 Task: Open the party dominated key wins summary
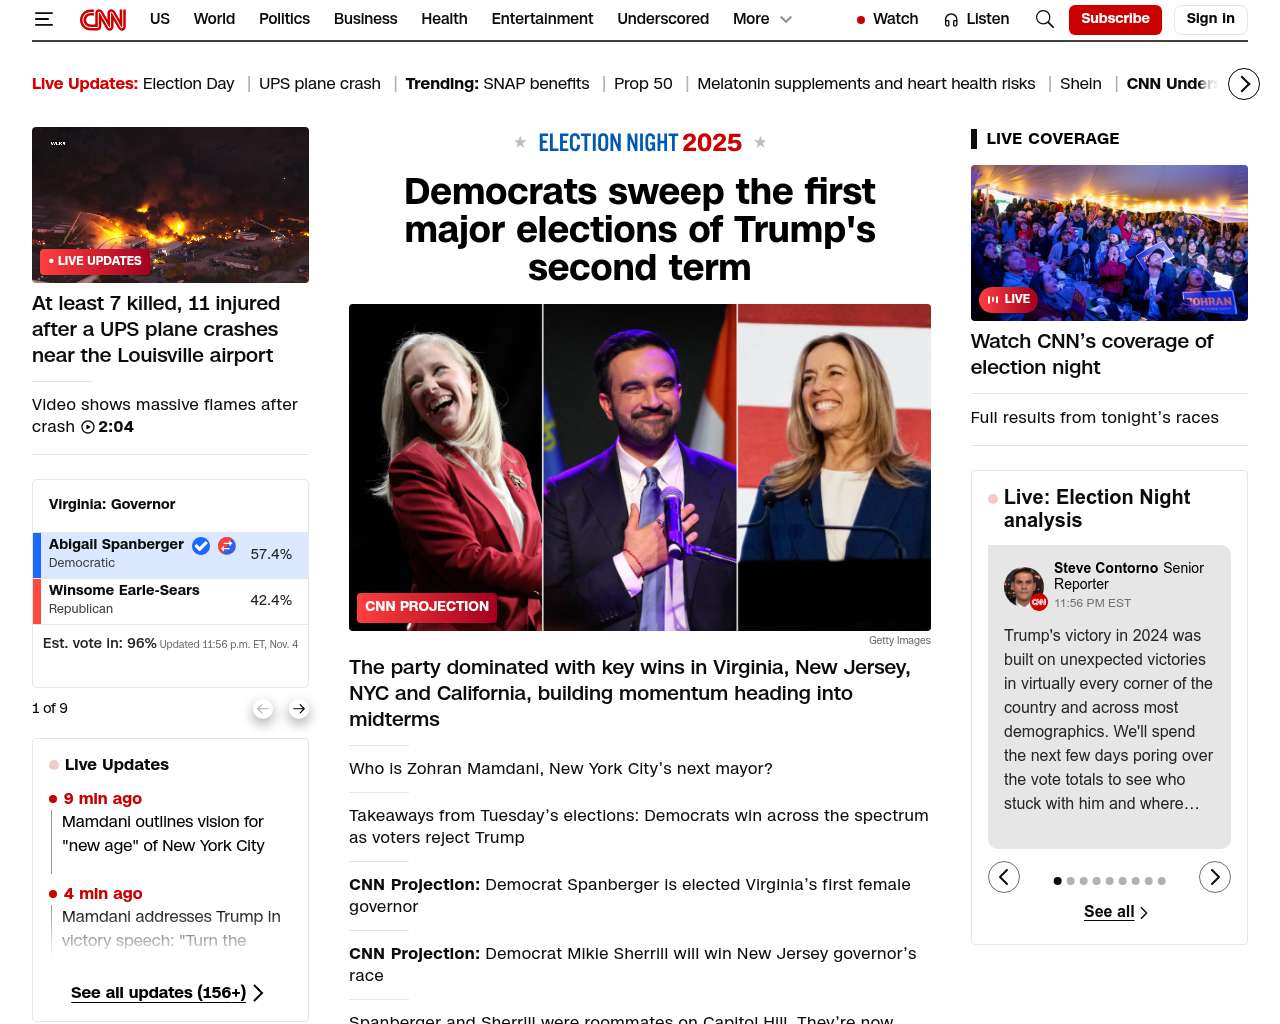(630, 693)
